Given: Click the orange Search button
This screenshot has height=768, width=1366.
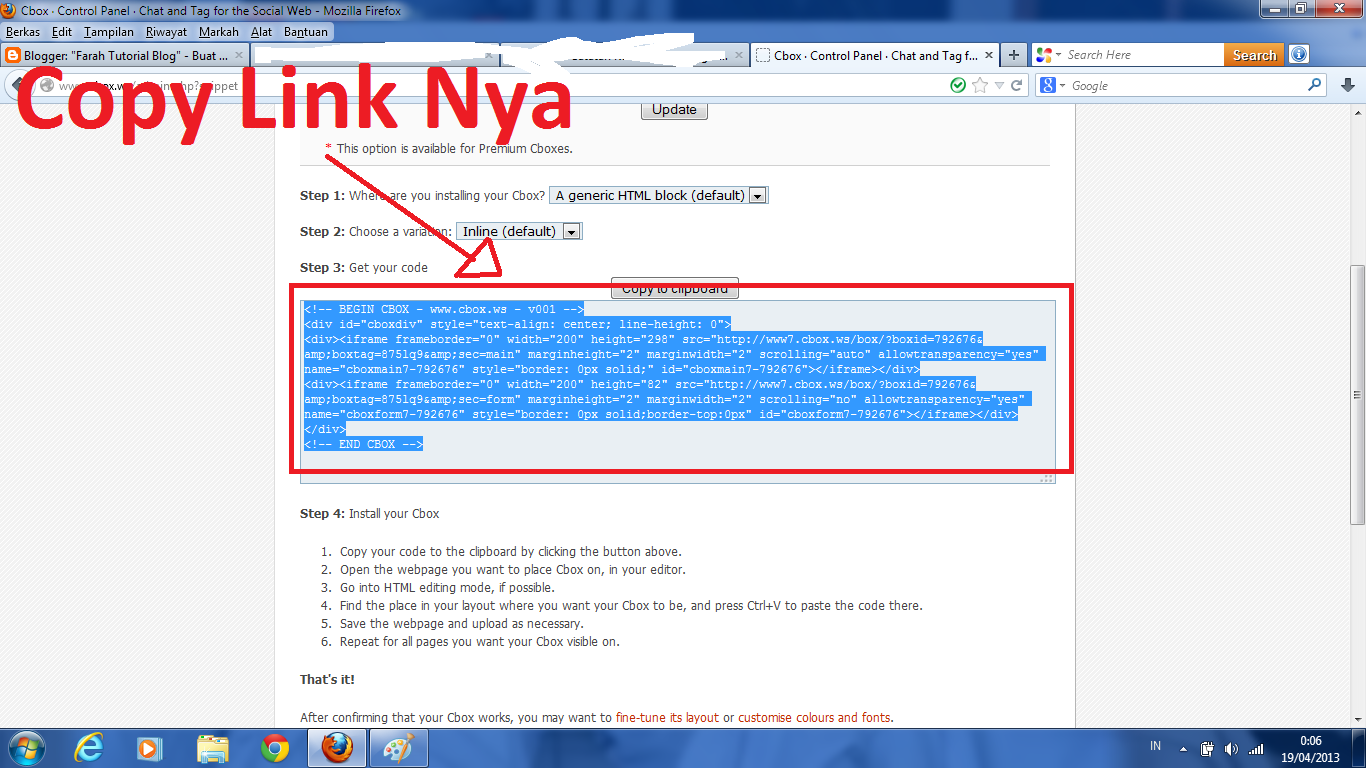Looking at the screenshot, I should click(x=1254, y=56).
